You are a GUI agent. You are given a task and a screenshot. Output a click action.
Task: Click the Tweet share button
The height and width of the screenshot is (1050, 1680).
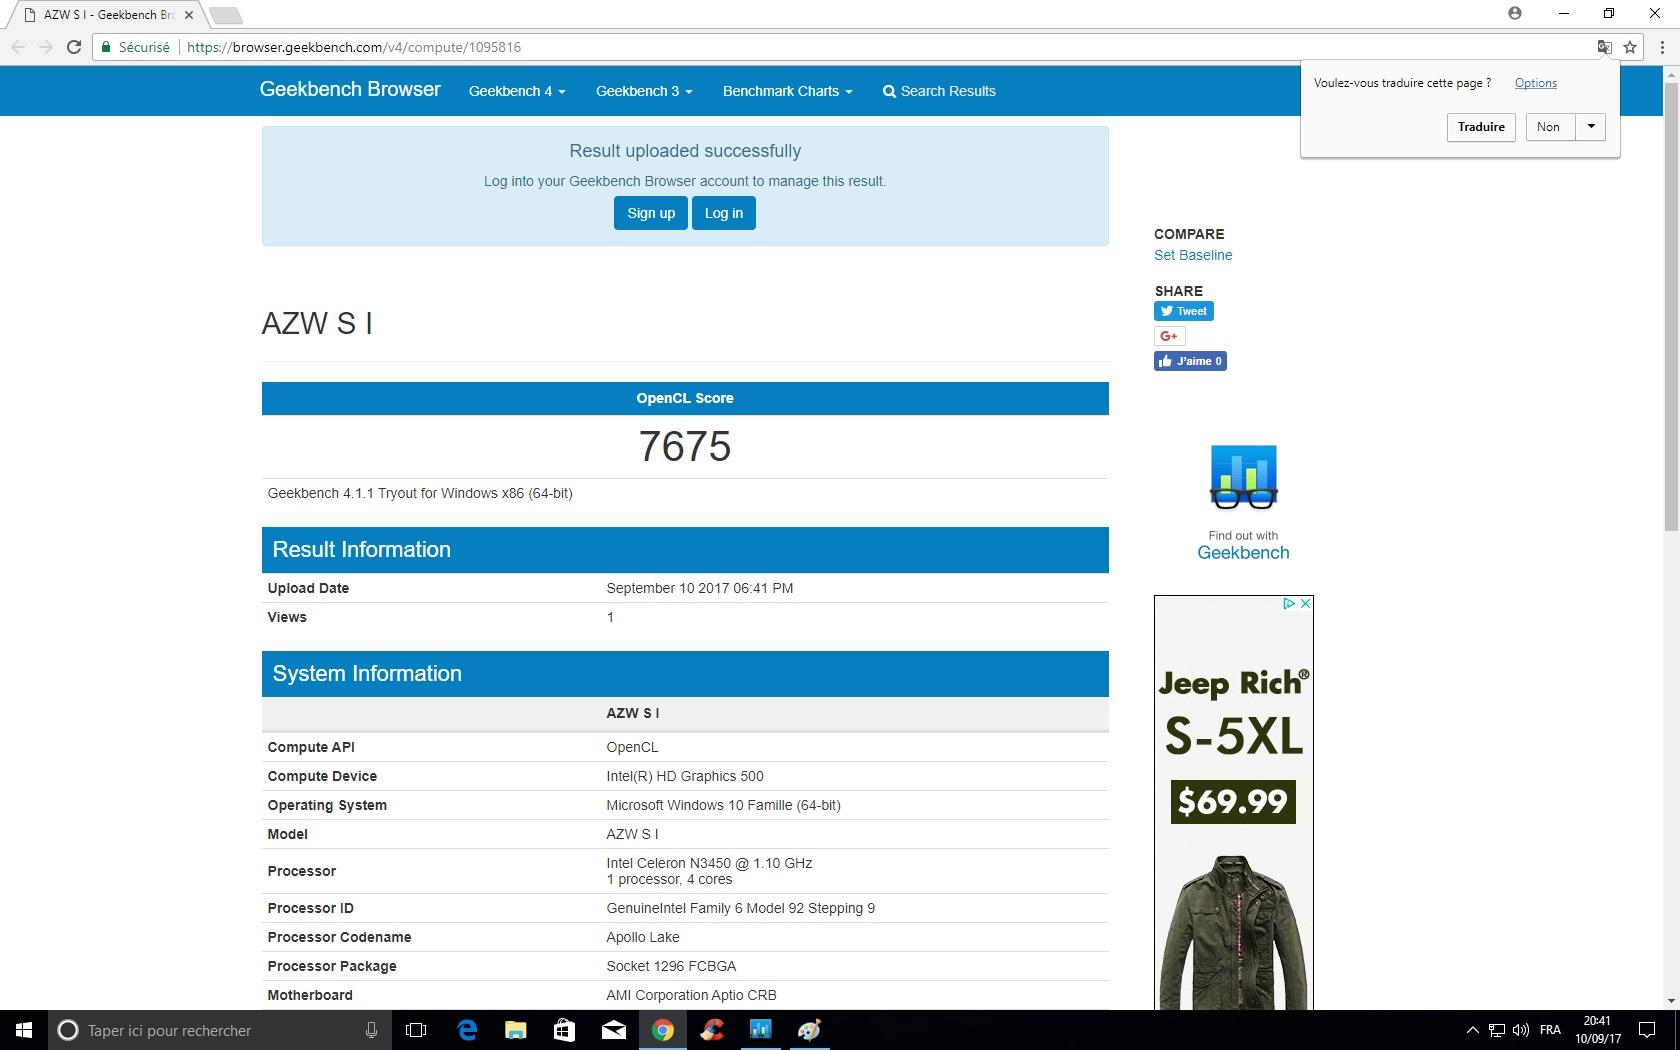click(x=1184, y=311)
